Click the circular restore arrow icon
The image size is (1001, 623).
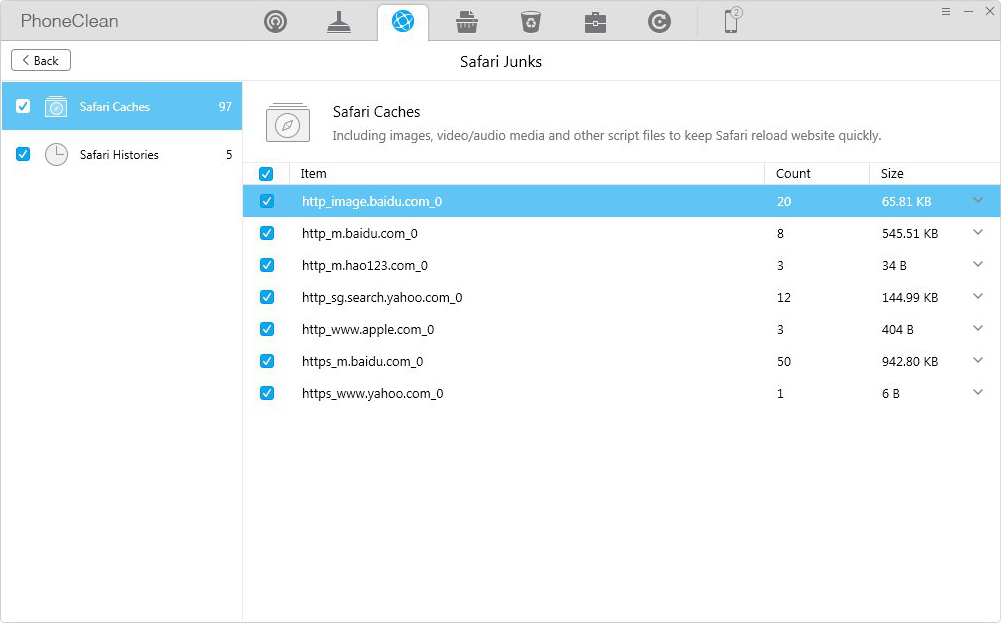(659, 22)
